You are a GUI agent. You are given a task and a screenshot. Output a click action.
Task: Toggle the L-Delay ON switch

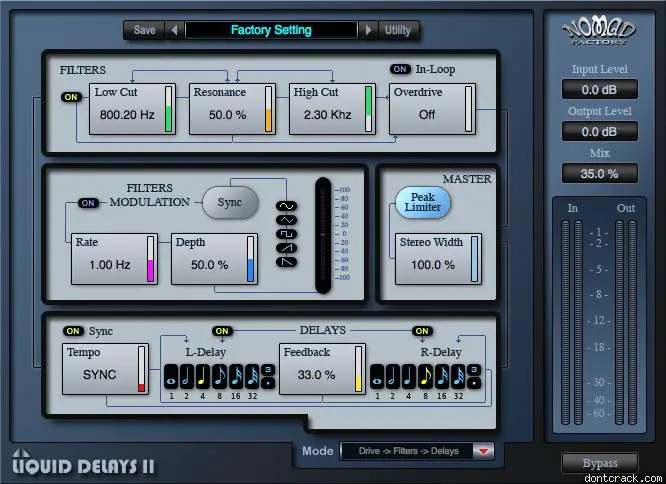222,331
